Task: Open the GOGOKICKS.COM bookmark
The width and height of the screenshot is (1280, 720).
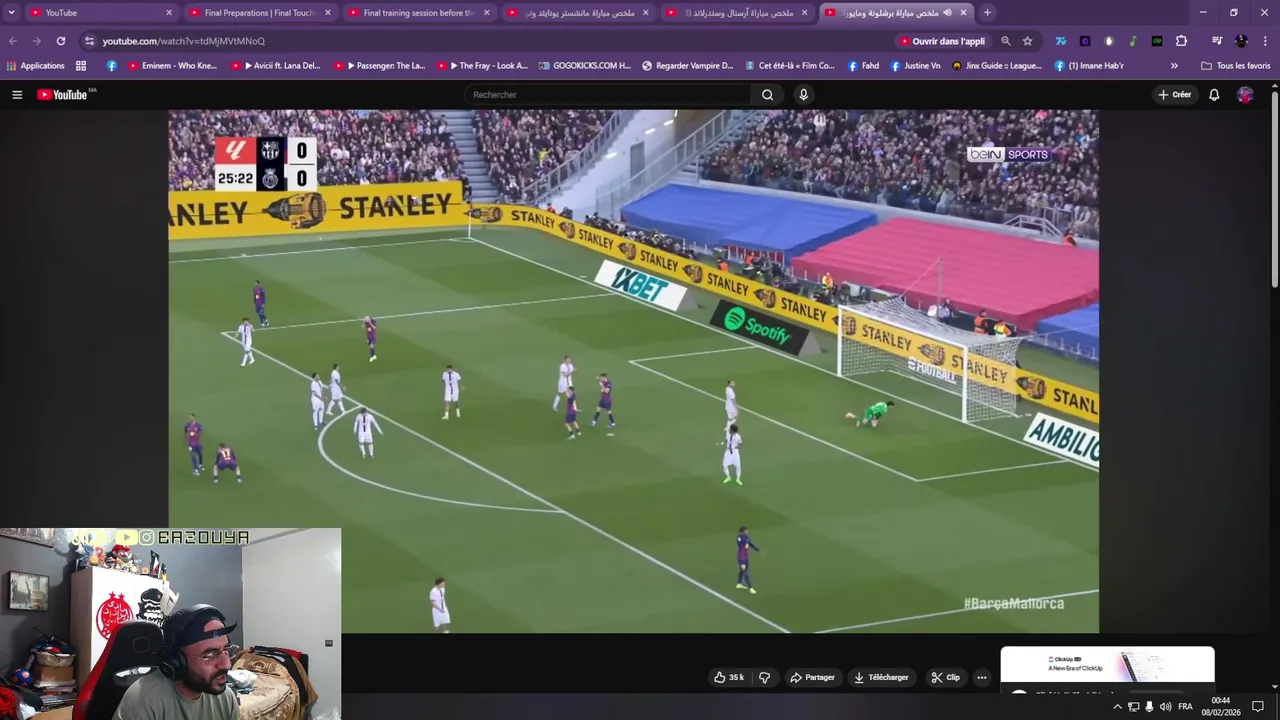Action: tap(585, 66)
